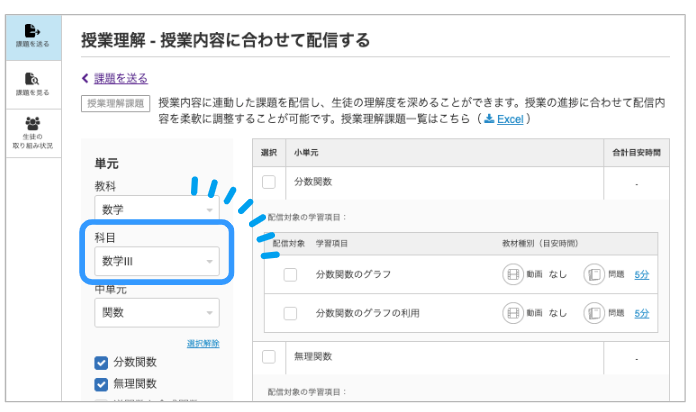Open 5分 link for 分数関数のグラフ
696x412 pixels.
[641, 275]
